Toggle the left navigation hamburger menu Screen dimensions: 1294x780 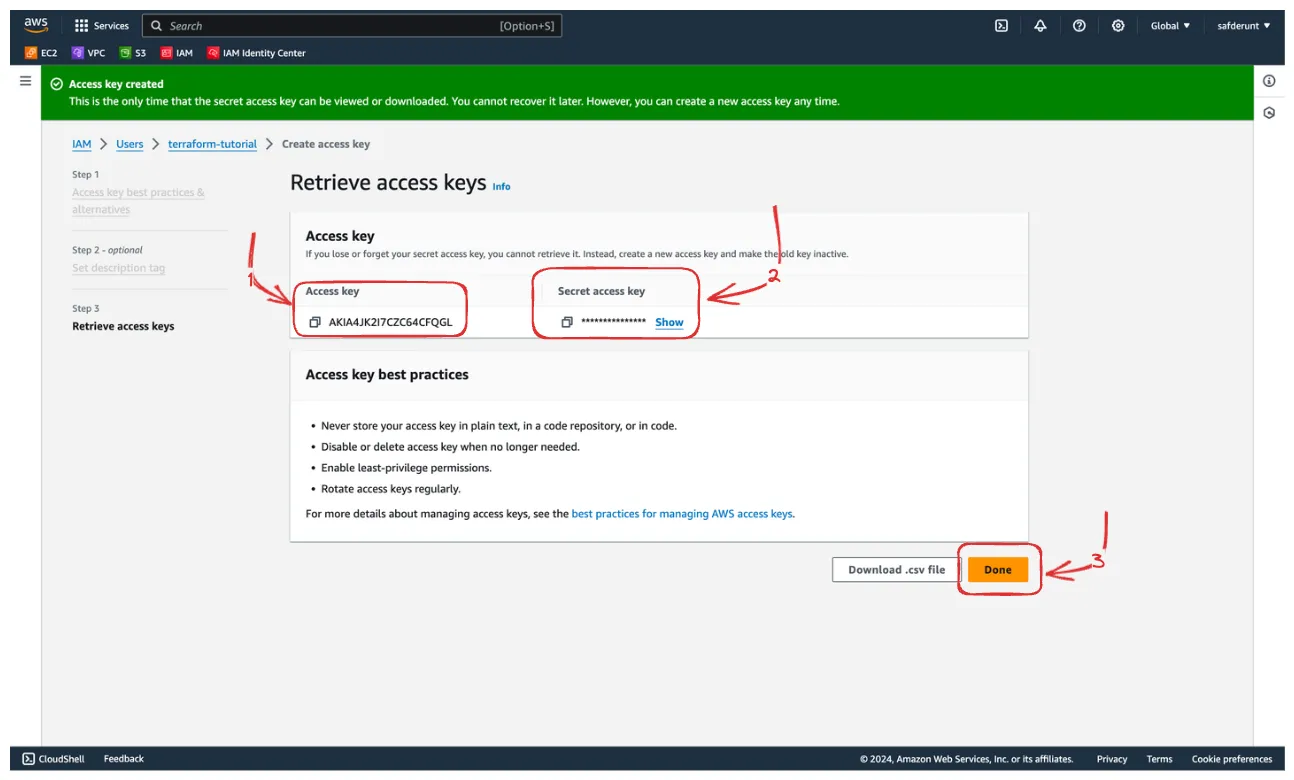[25, 81]
